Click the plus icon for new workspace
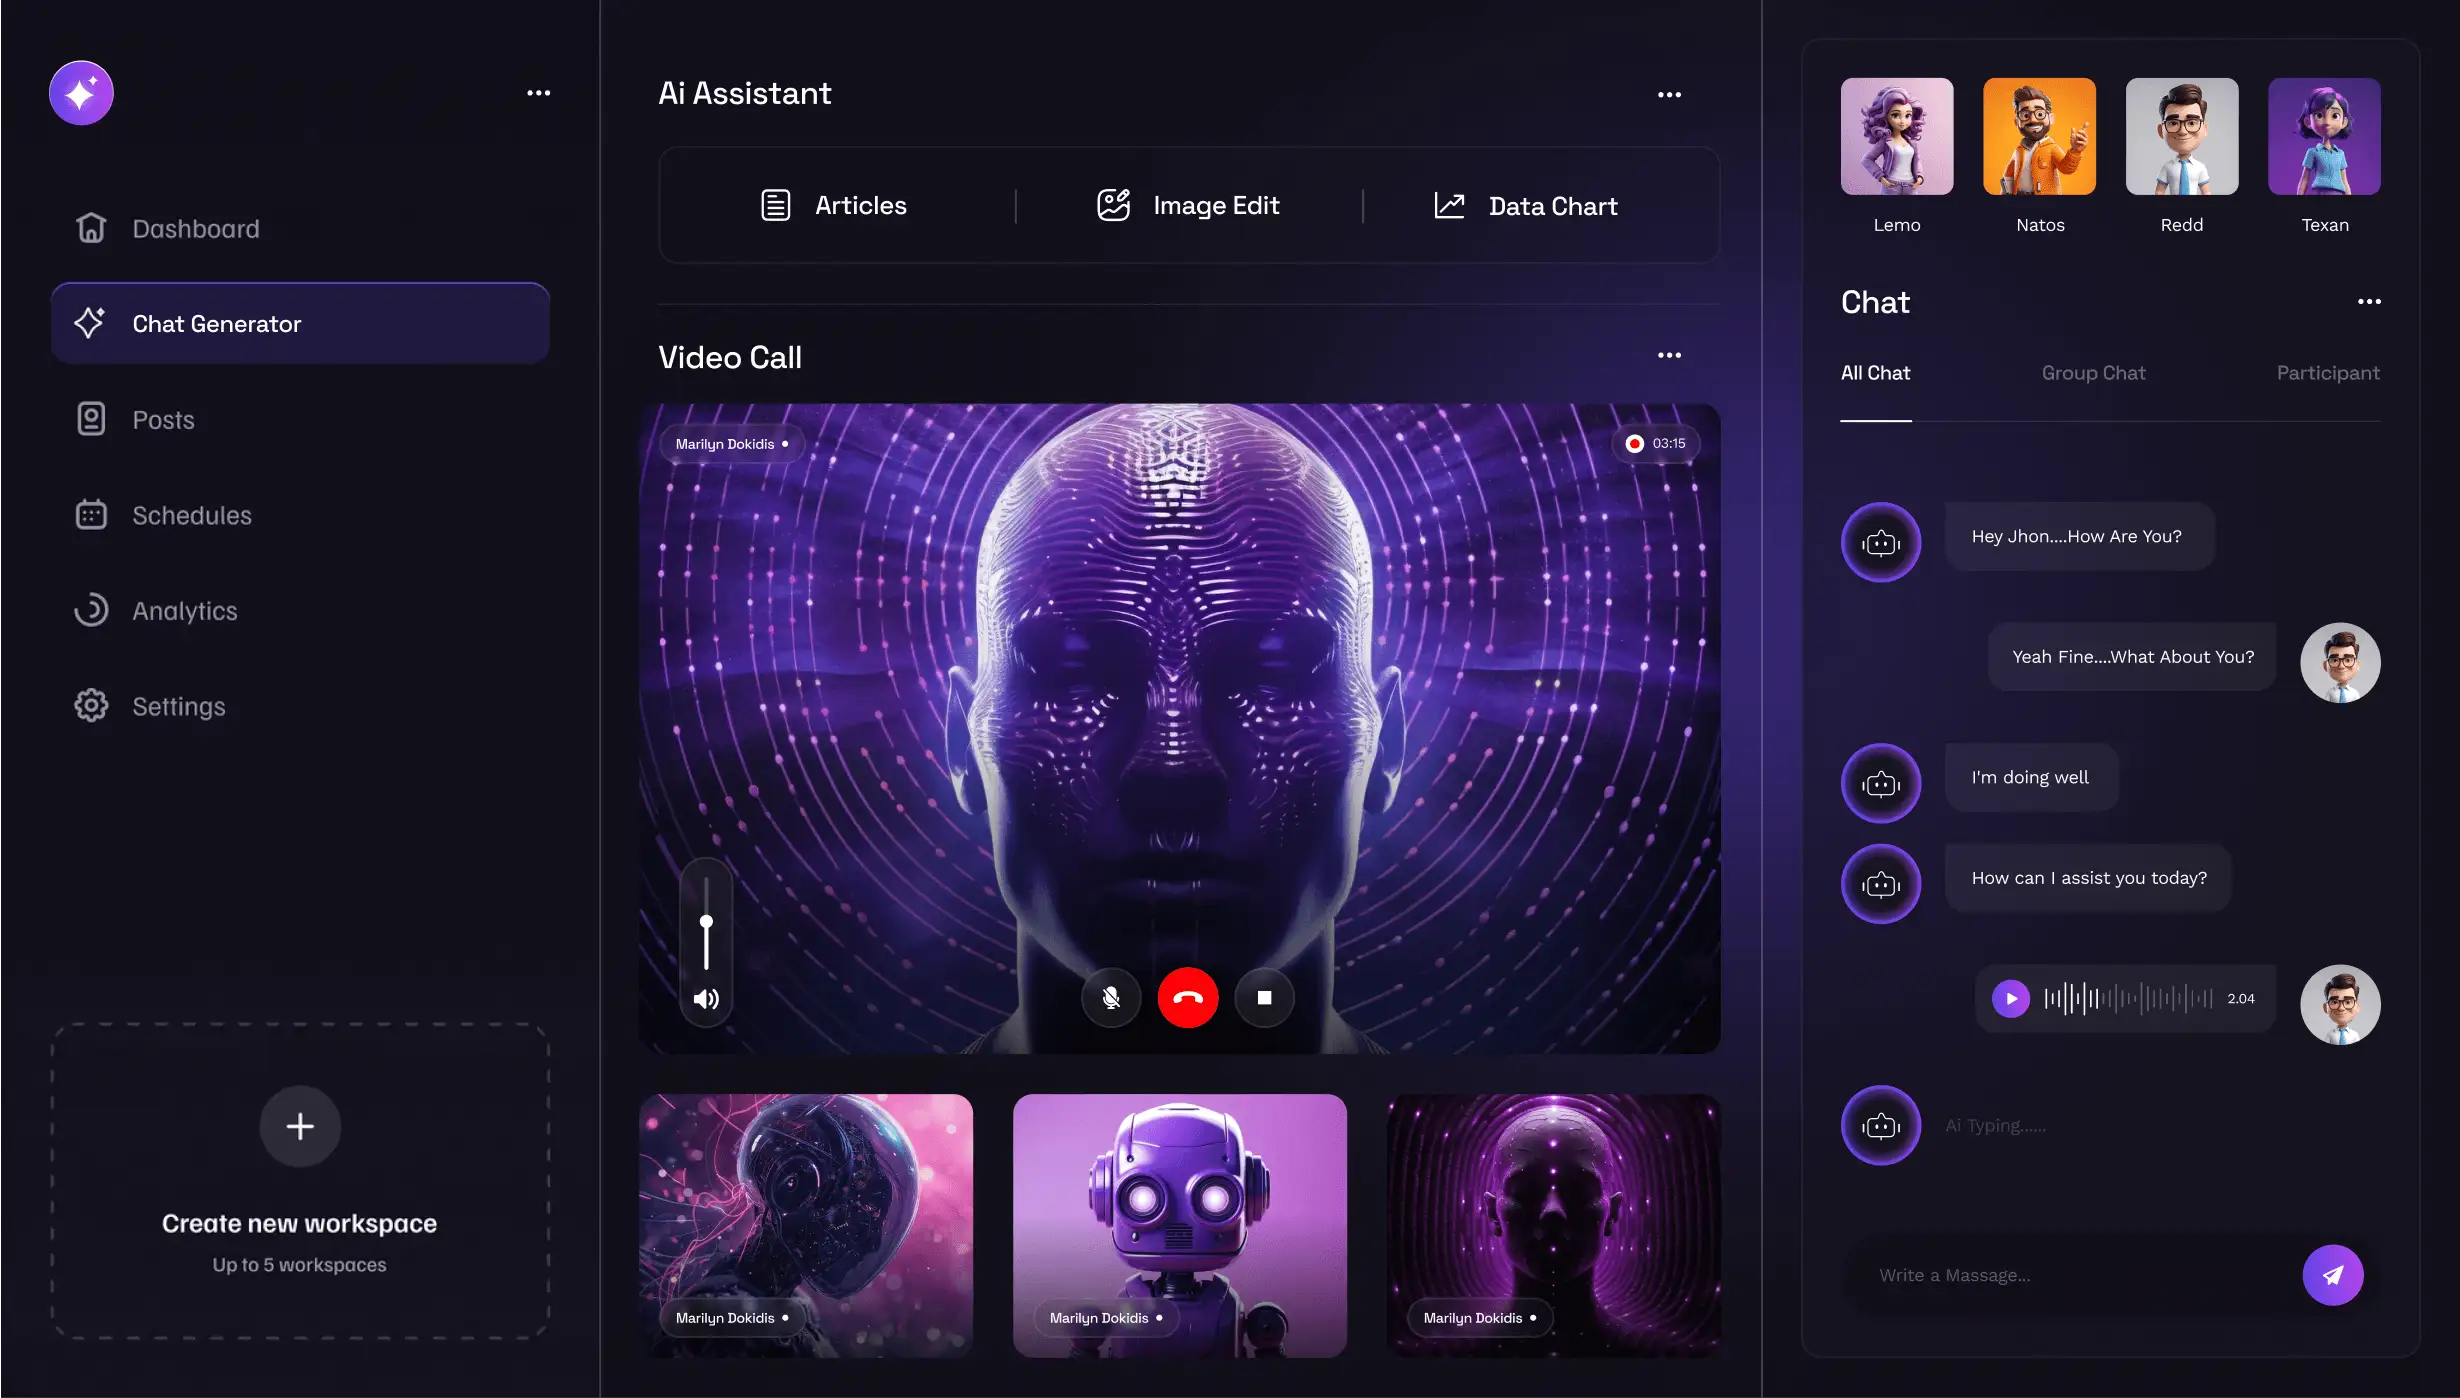Image resolution: width=2460 pixels, height=1398 pixels. click(x=300, y=1126)
